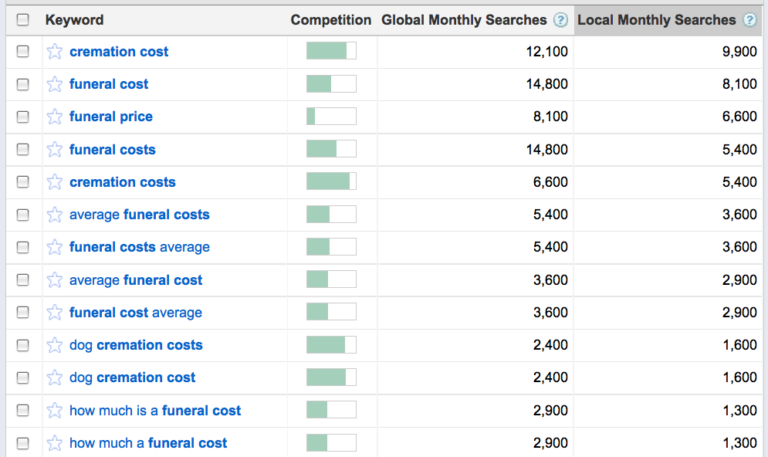Select checkbox for 'funeral costs' row

23,150
